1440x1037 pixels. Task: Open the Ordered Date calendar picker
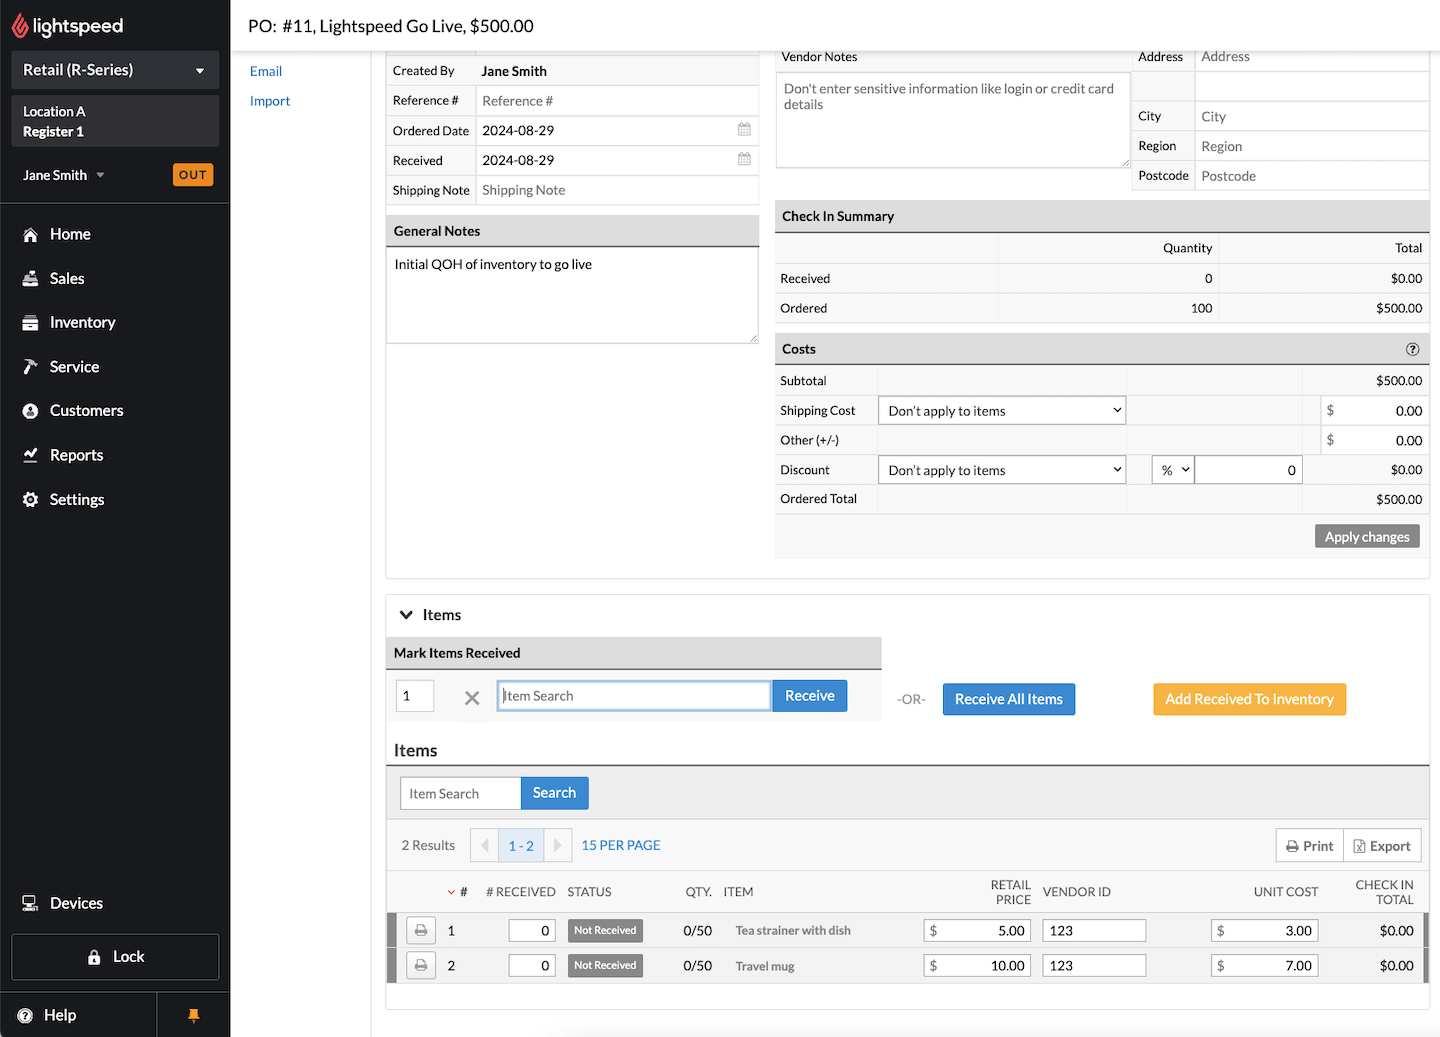tap(744, 130)
